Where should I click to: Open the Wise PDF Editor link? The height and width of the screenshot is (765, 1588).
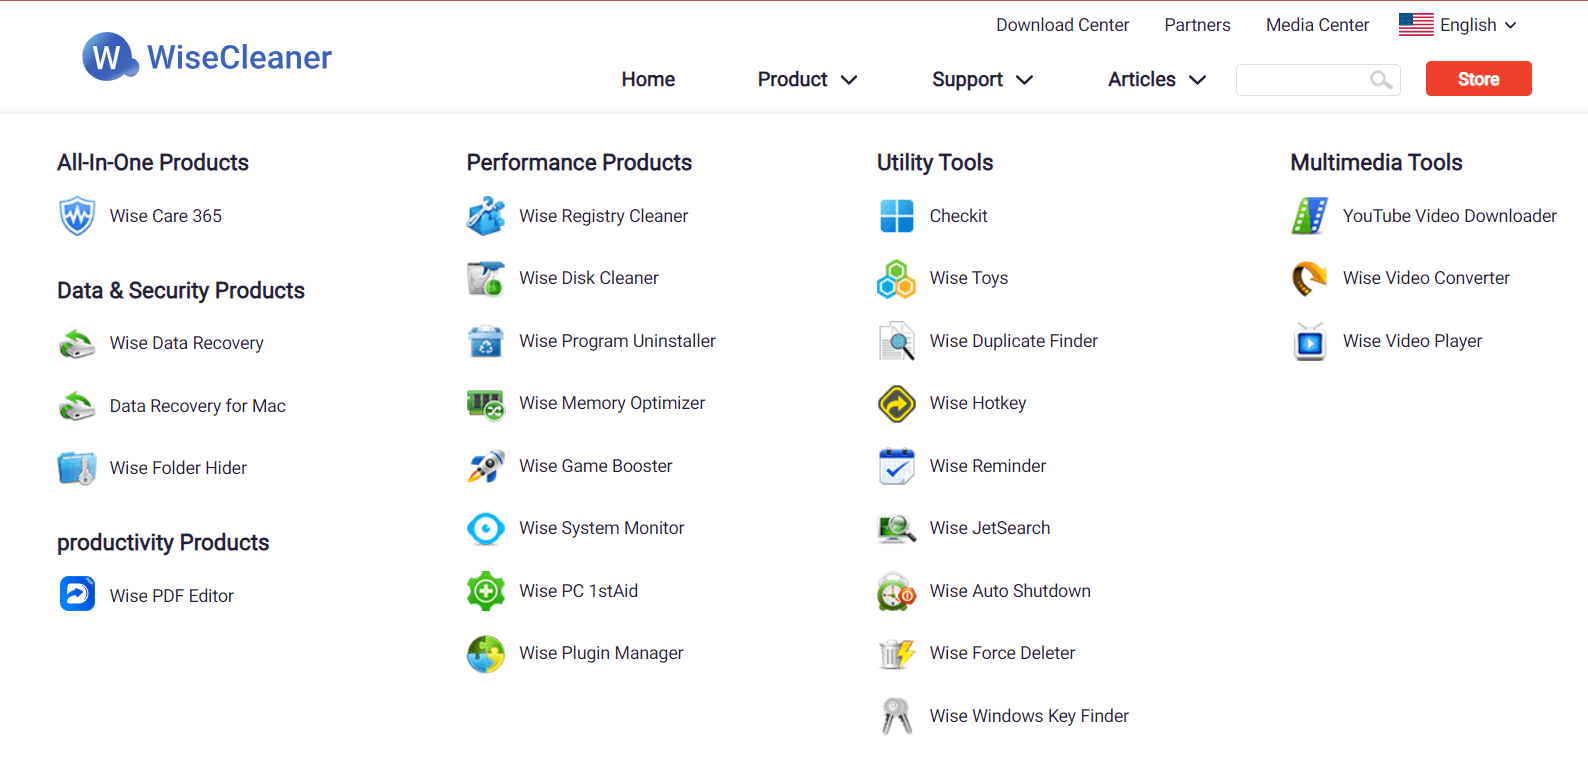[172, 596]
